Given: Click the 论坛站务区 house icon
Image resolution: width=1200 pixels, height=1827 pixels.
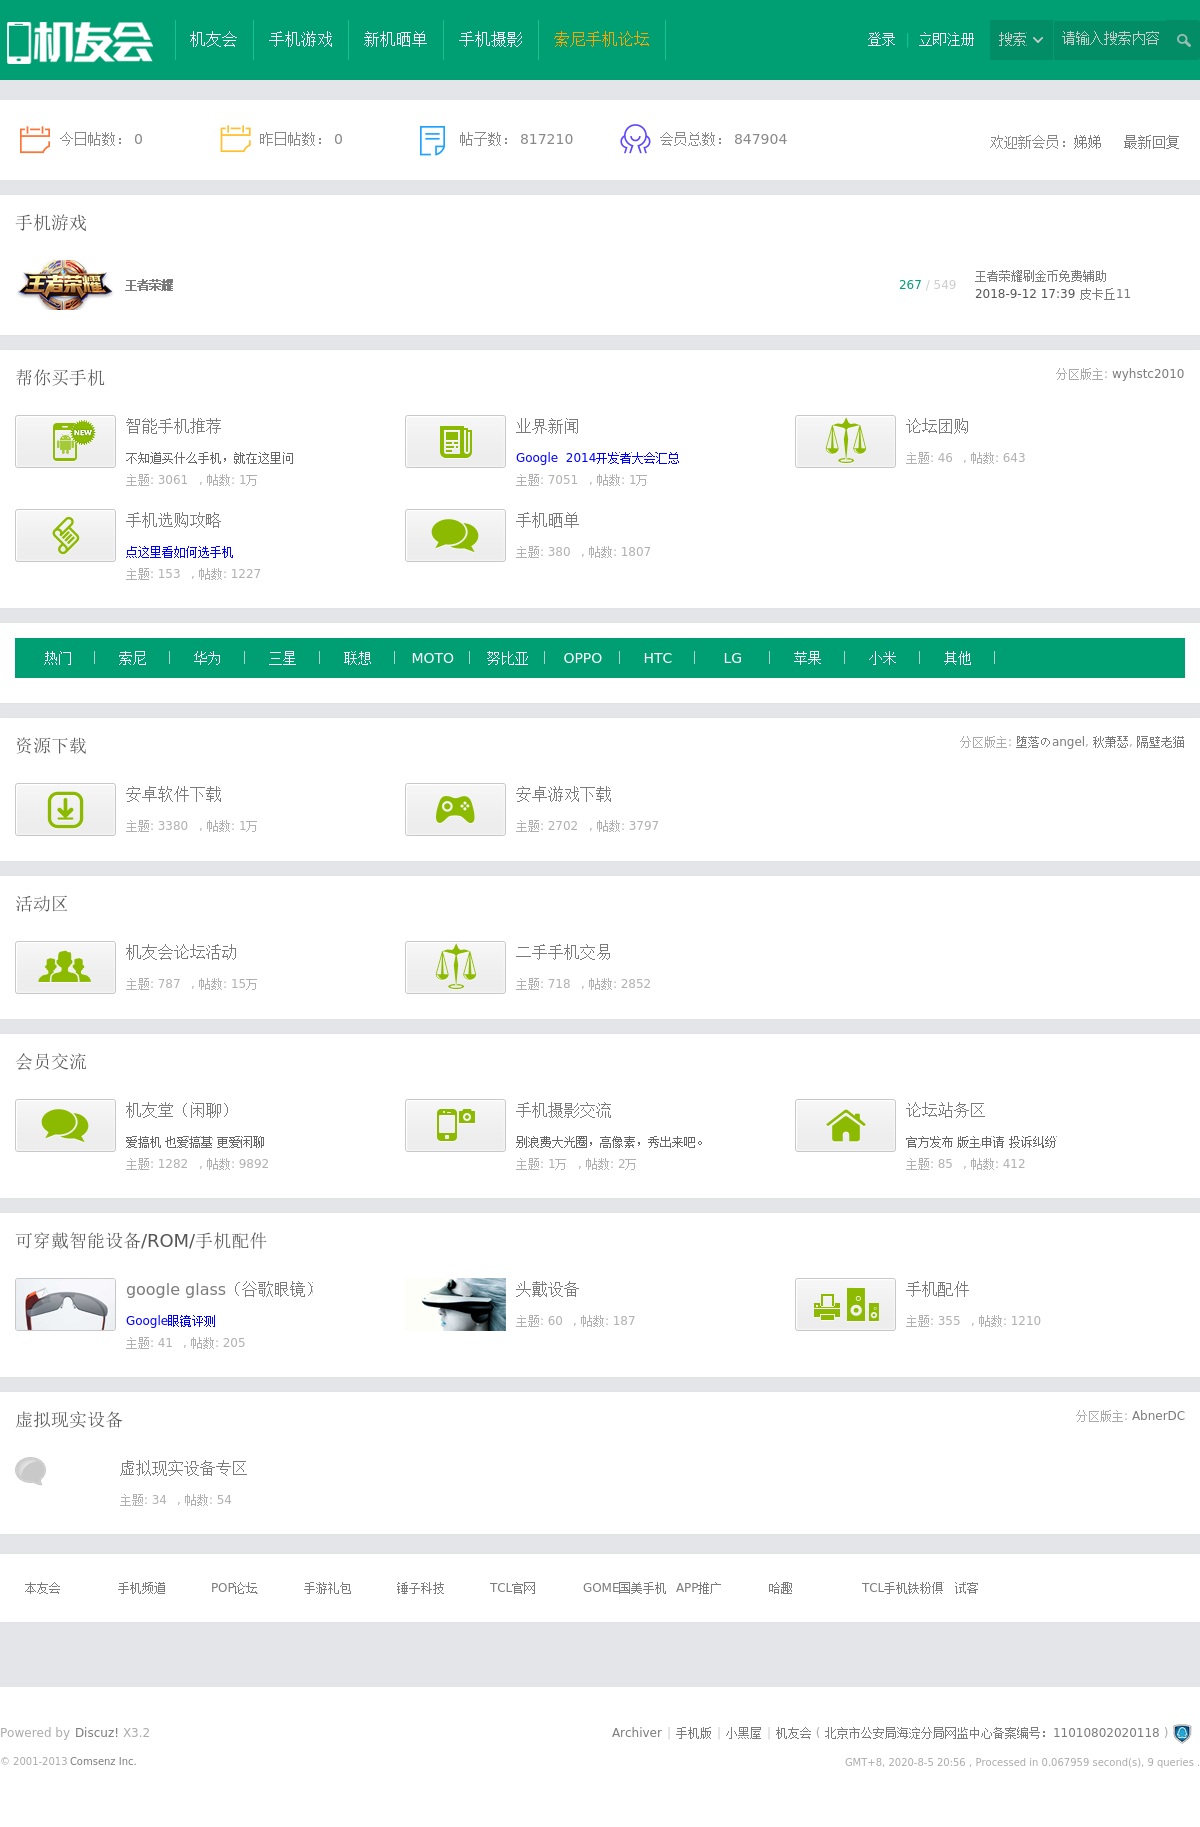Looking at the screenshot, I should tap(845, 1125).
